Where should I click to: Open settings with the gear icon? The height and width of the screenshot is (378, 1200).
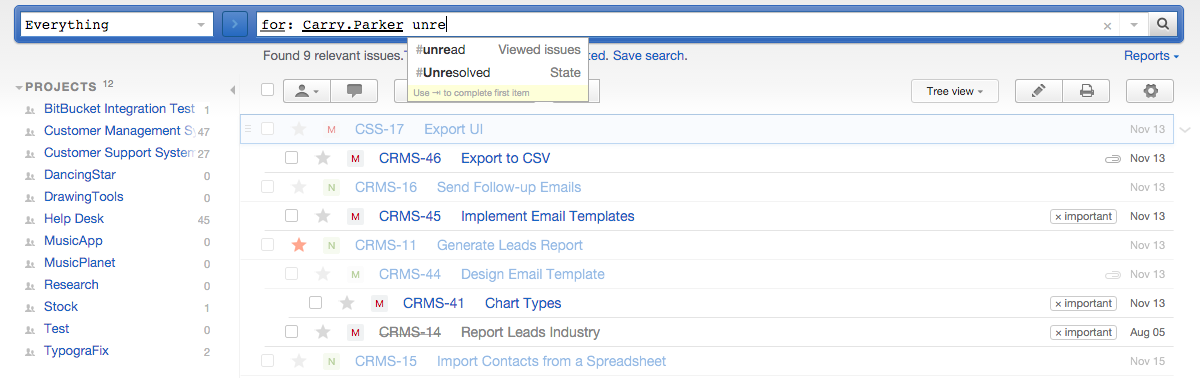1150,91
